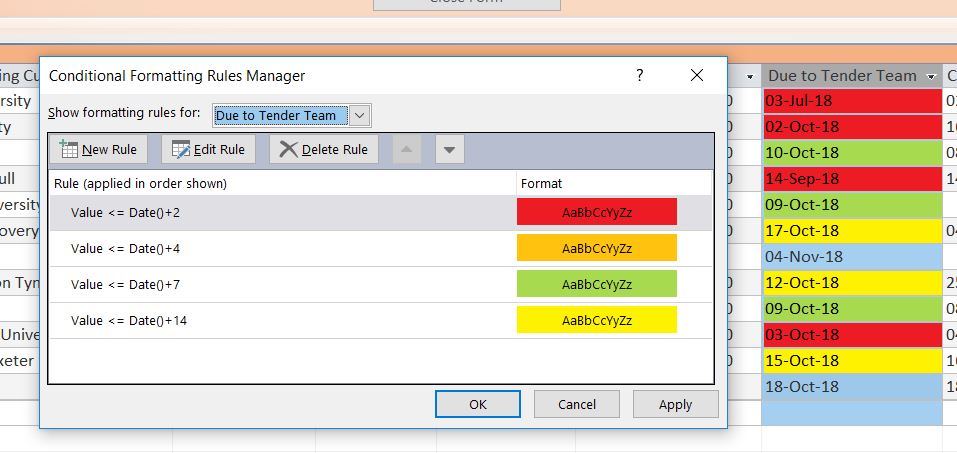Select the 18-Oct-18 date cell
This screenshot has height=453, width=957.
click(852, 386)
